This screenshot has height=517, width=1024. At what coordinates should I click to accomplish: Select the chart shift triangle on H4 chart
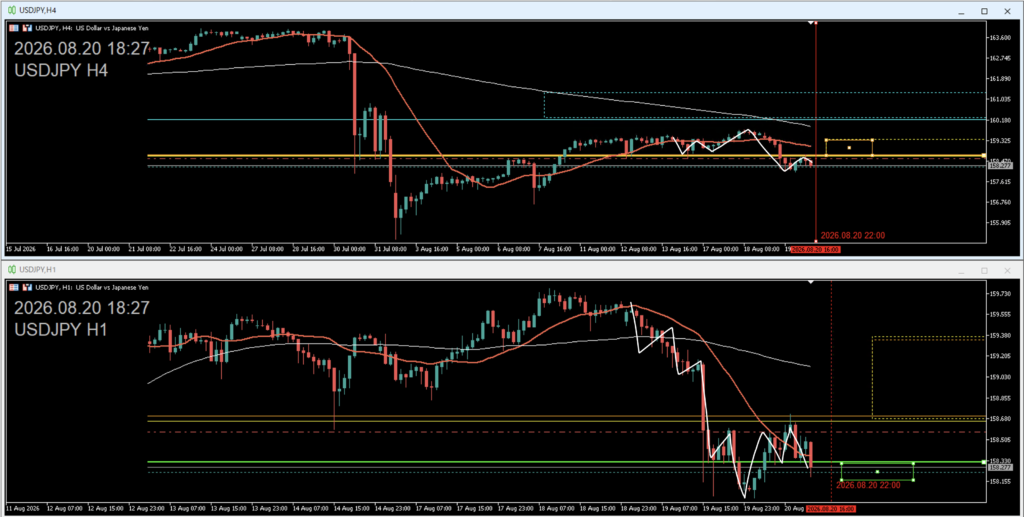click(x=810, y=24)
